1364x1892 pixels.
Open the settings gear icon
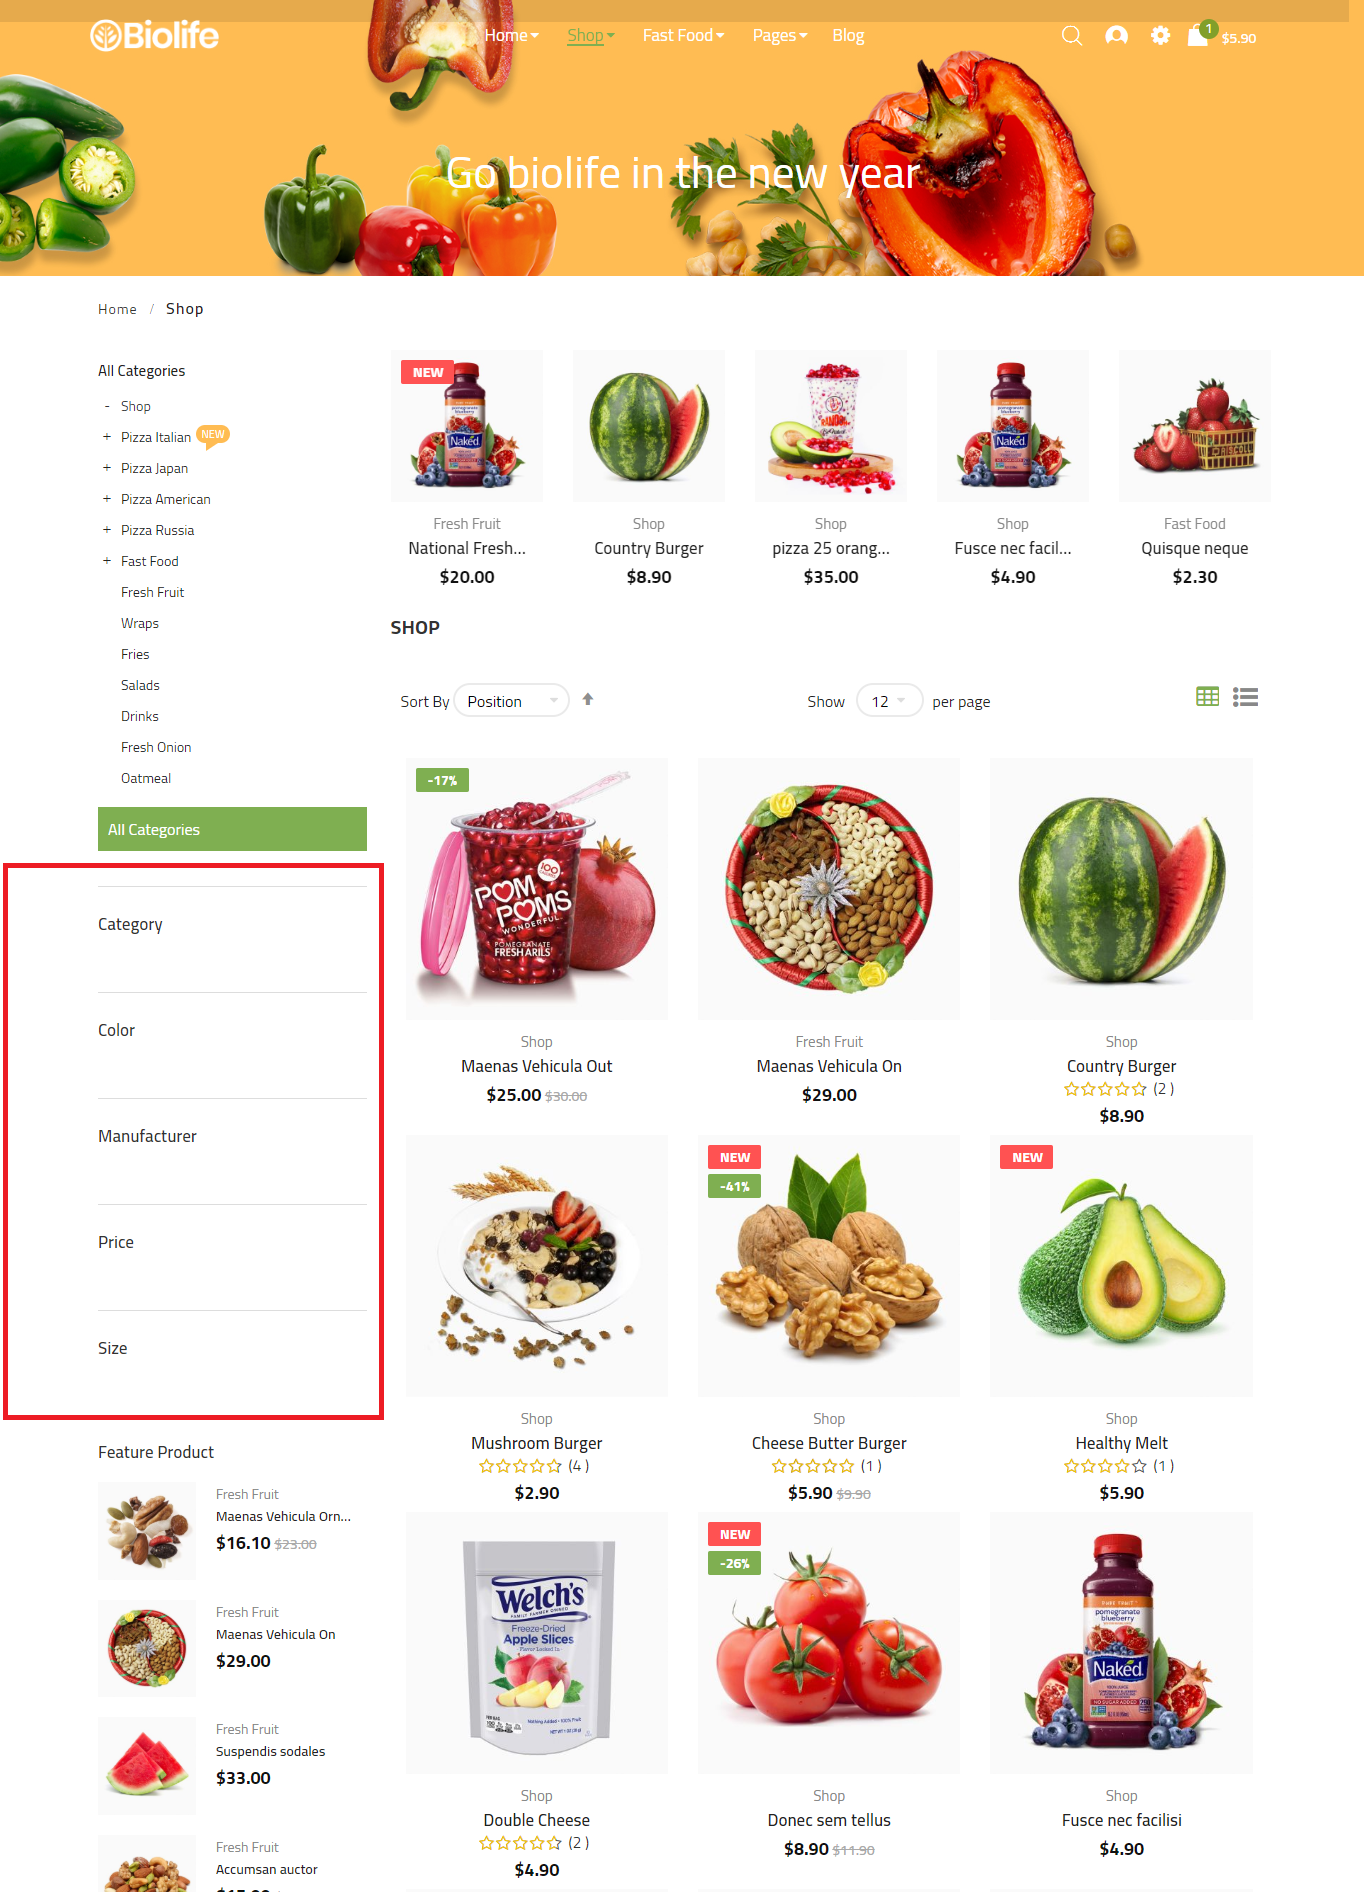1160,36
